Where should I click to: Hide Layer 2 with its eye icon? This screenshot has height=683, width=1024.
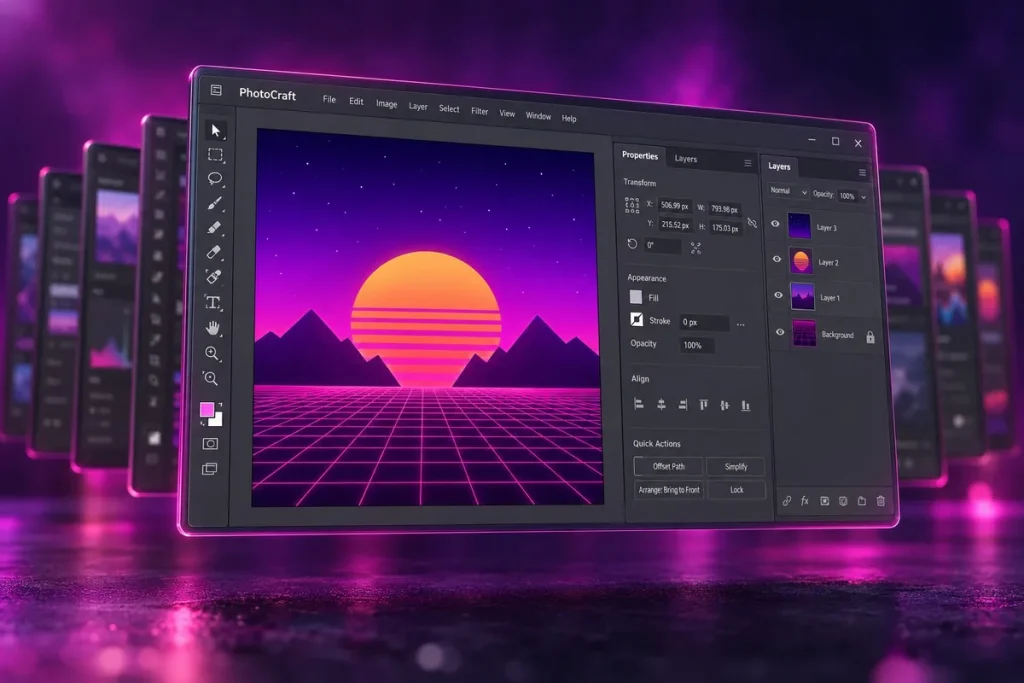point(776,259)
